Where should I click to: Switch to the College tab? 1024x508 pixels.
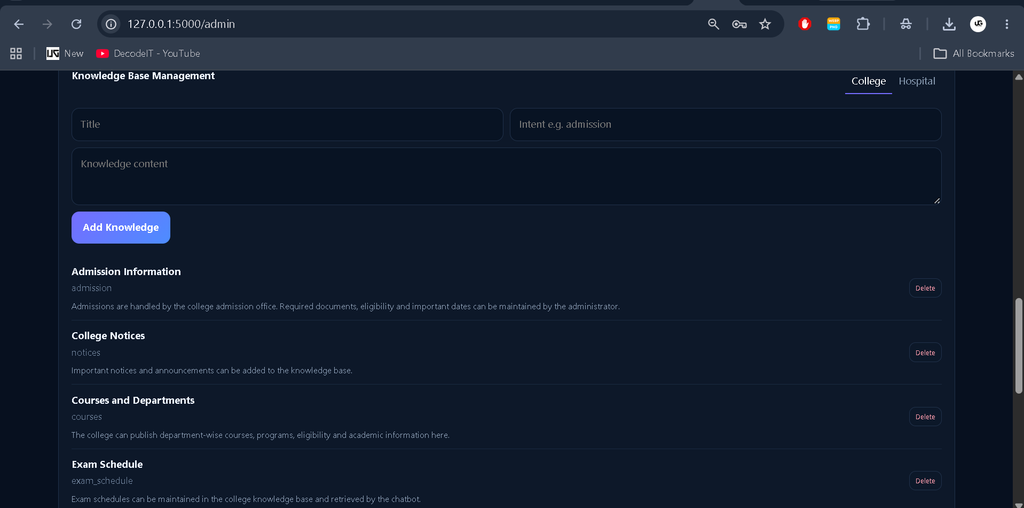point(869,82)
